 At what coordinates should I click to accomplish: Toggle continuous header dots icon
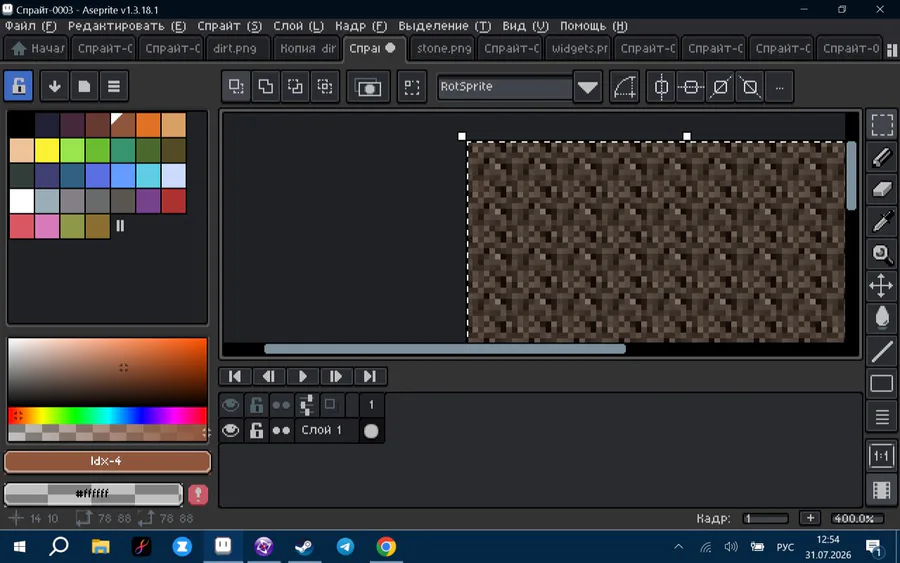[281, 405]
